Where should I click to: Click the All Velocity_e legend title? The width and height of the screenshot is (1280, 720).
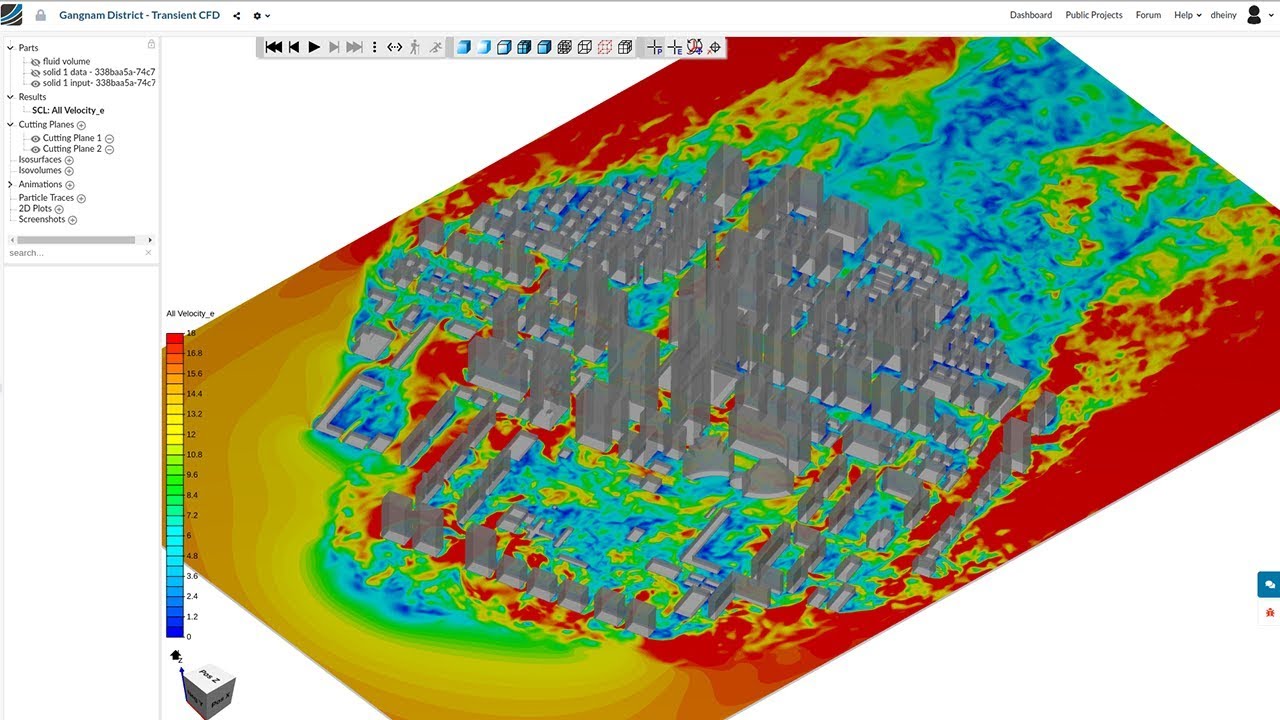point(190,314)
